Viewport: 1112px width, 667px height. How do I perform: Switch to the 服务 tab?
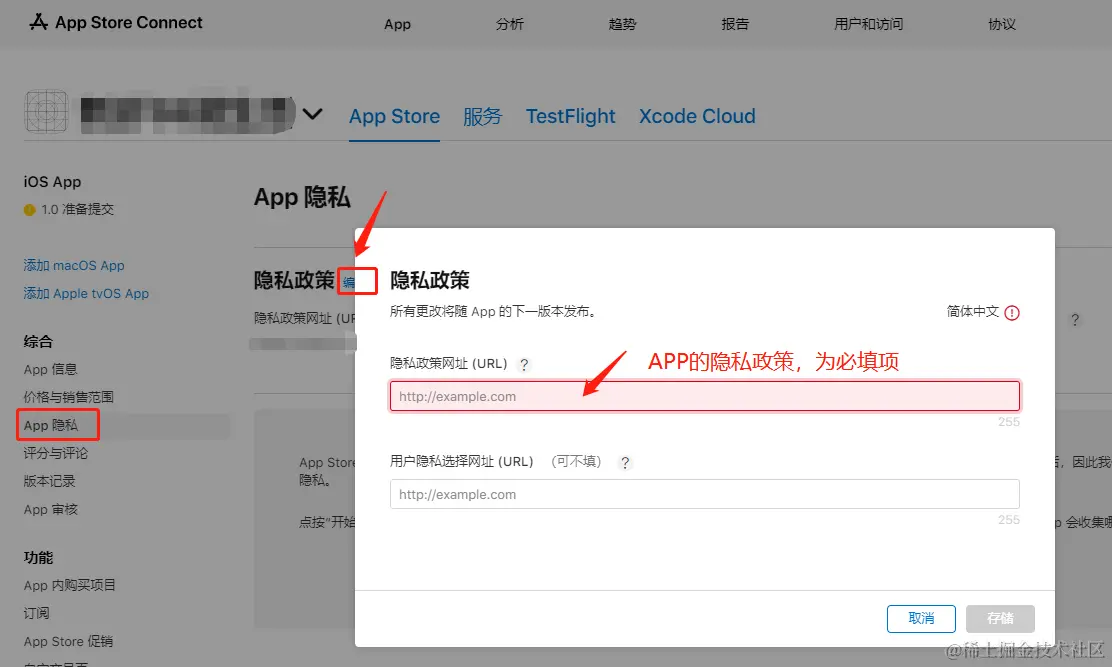(x=482, y=116)
